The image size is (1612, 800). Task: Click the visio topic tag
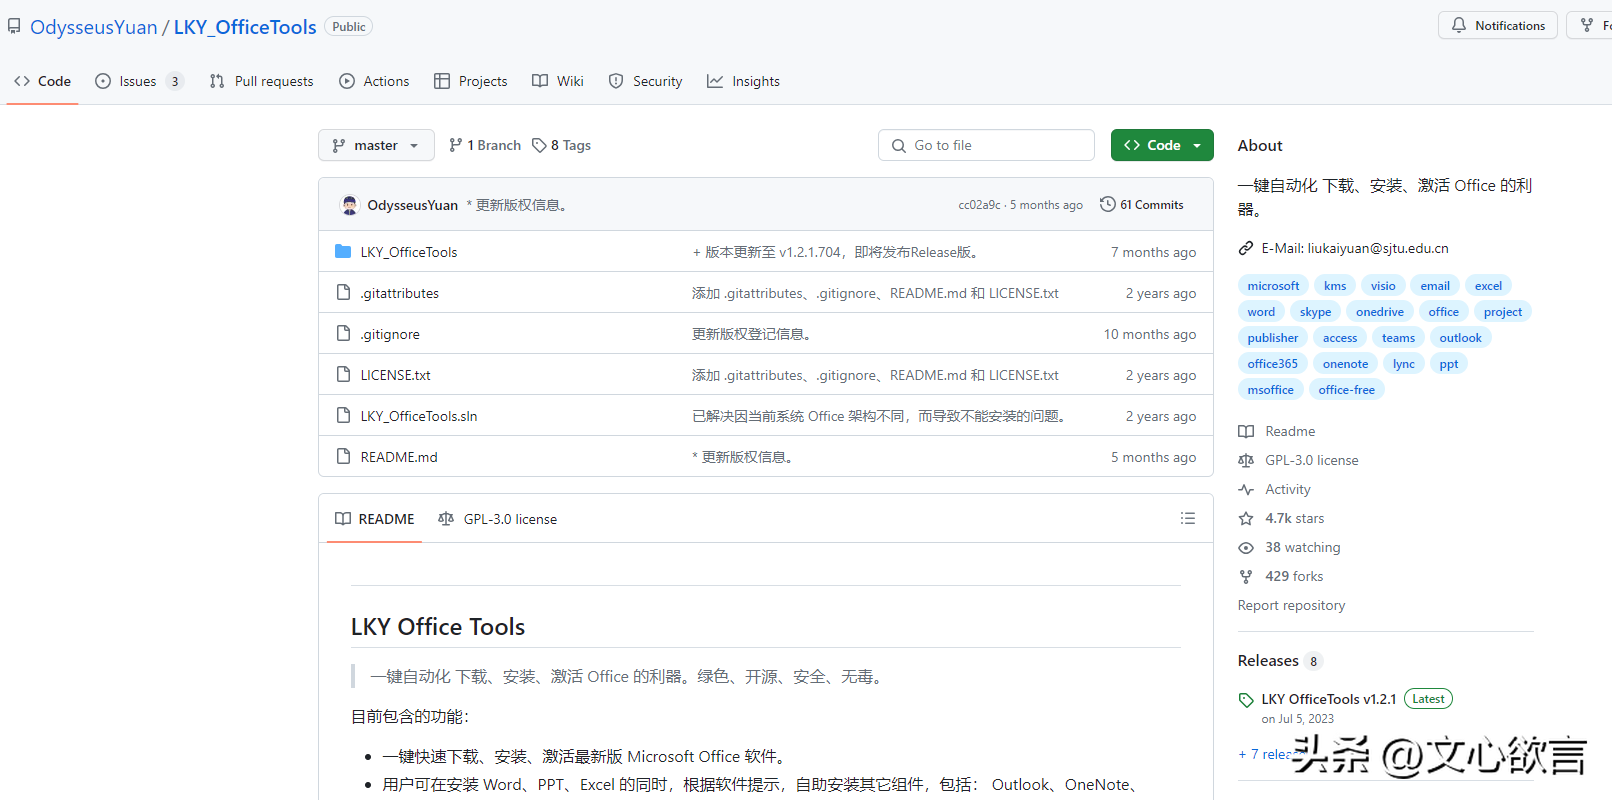(1383, 286)
